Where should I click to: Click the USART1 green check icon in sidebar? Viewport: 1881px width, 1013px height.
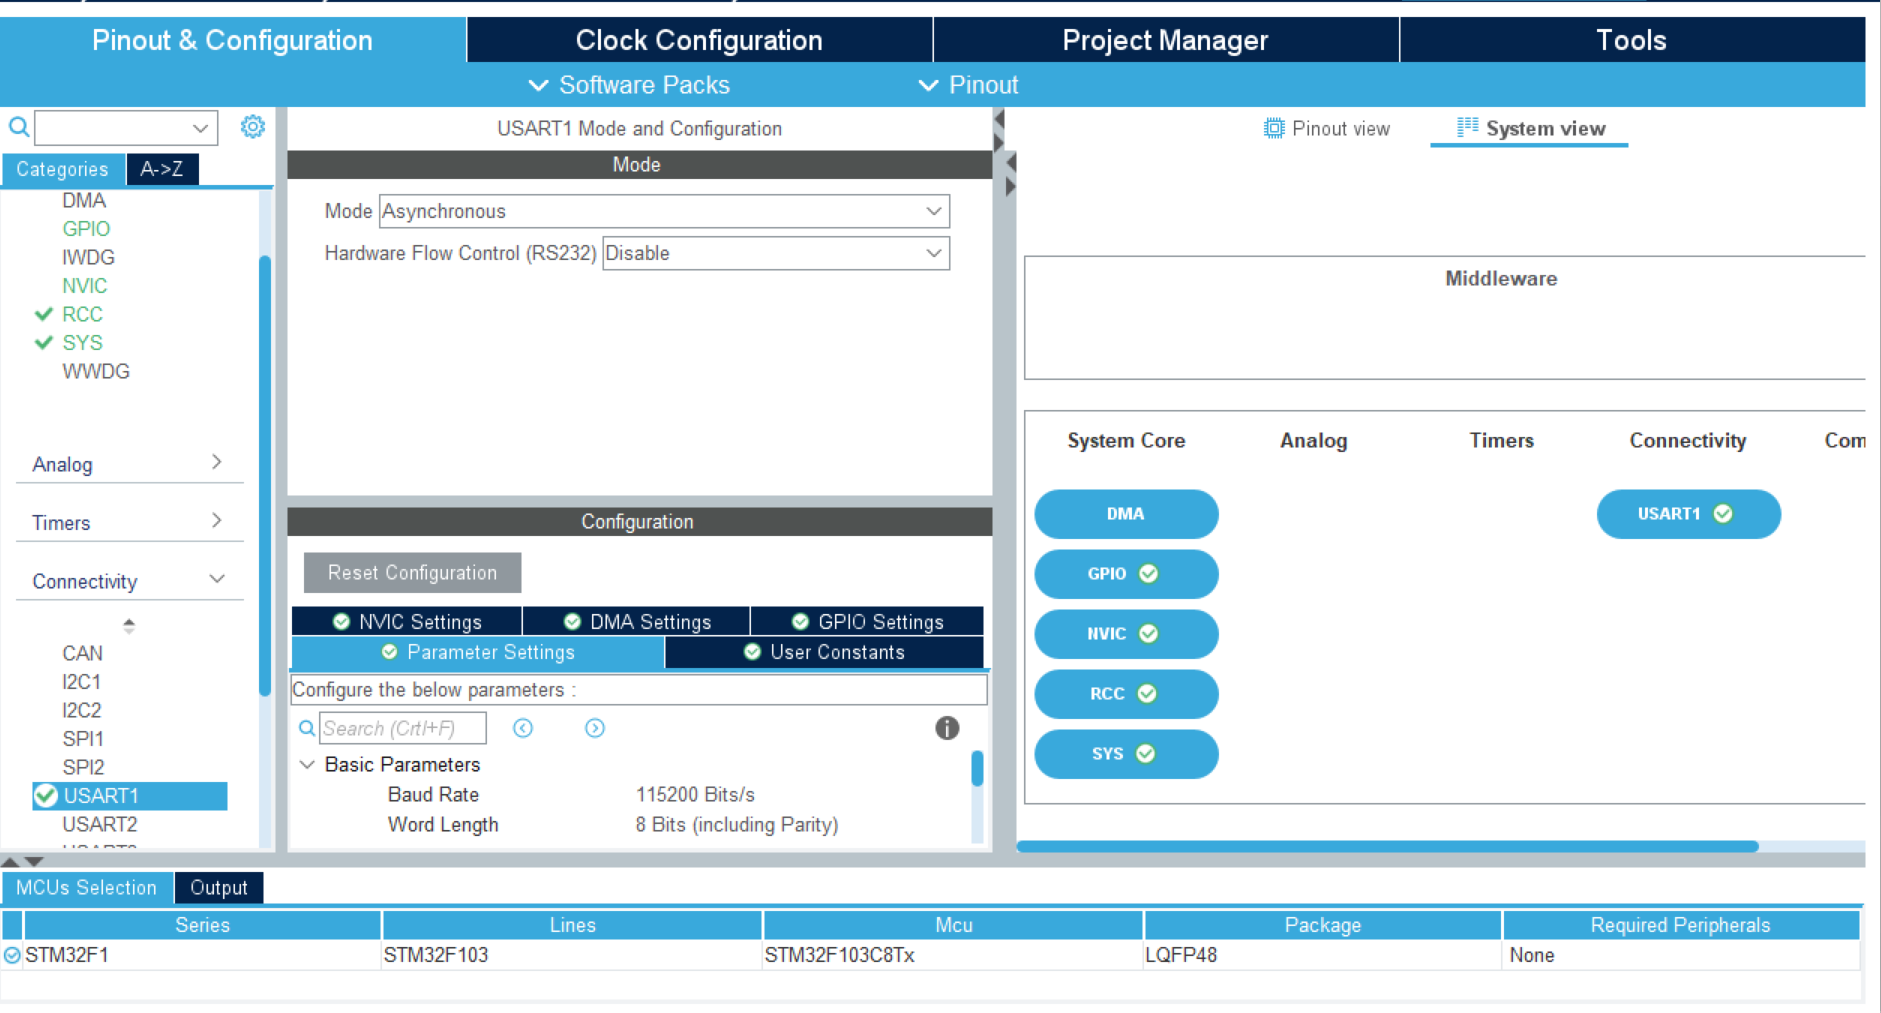point(46,796)
